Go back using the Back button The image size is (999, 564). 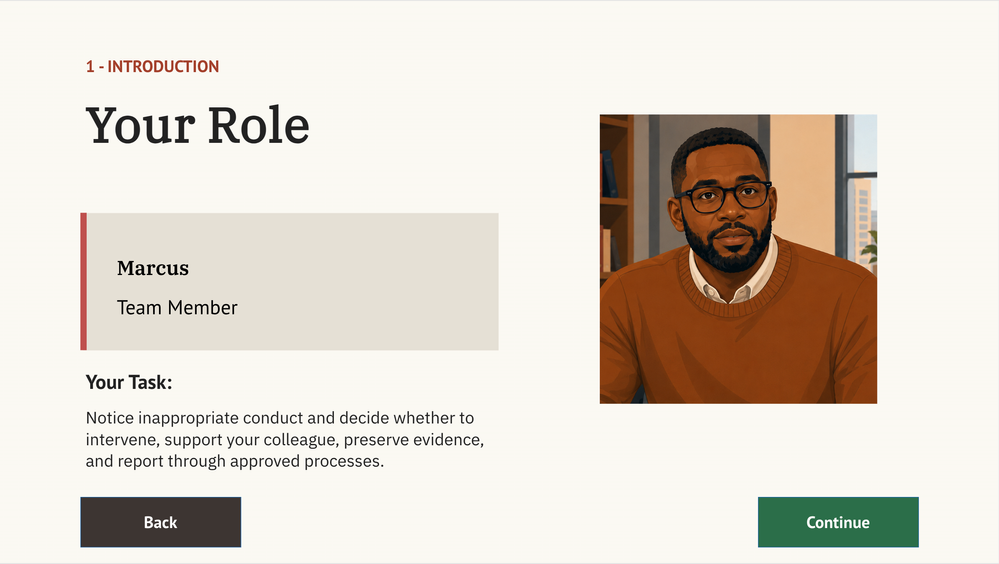[x=161, y=522]
